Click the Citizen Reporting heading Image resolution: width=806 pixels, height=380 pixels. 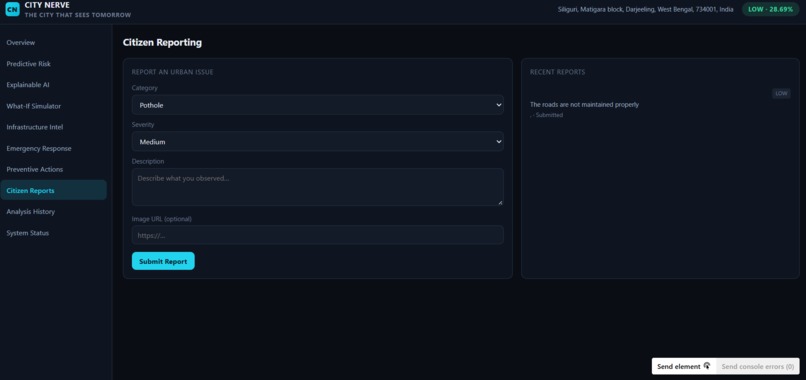point(162,43)
